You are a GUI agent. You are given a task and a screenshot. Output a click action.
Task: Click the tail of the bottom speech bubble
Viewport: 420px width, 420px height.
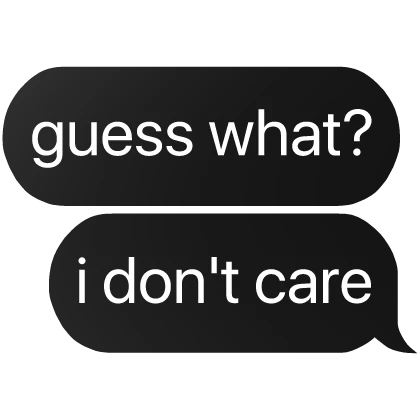click(x=400, y=343)
